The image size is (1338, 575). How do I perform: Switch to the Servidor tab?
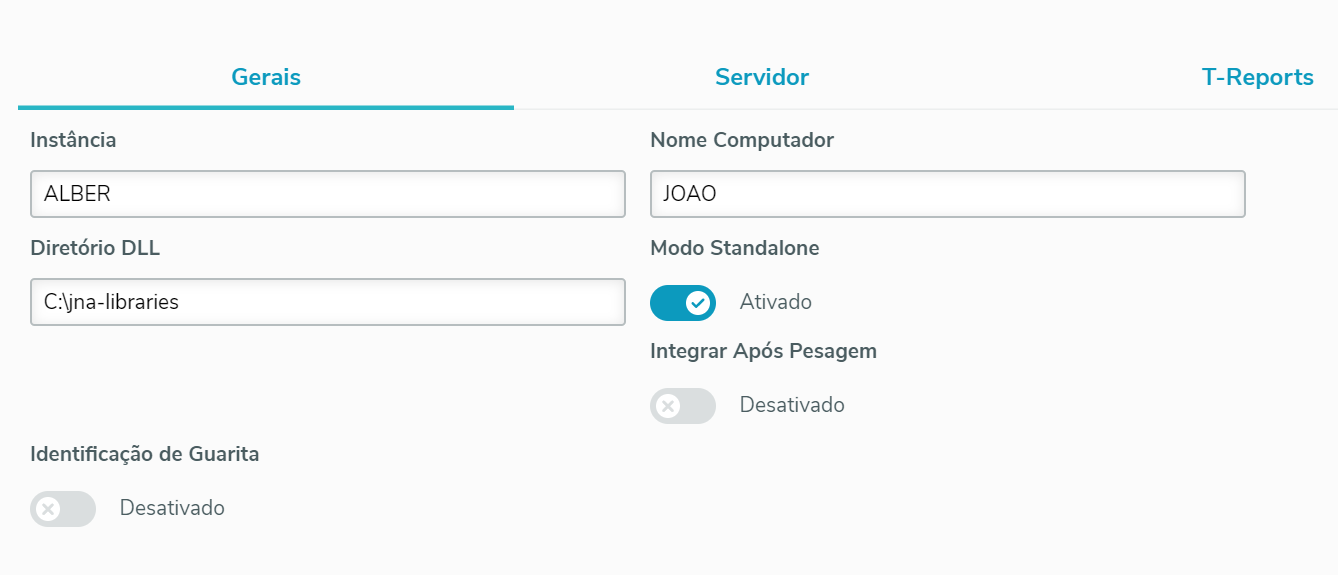[761, 77]
